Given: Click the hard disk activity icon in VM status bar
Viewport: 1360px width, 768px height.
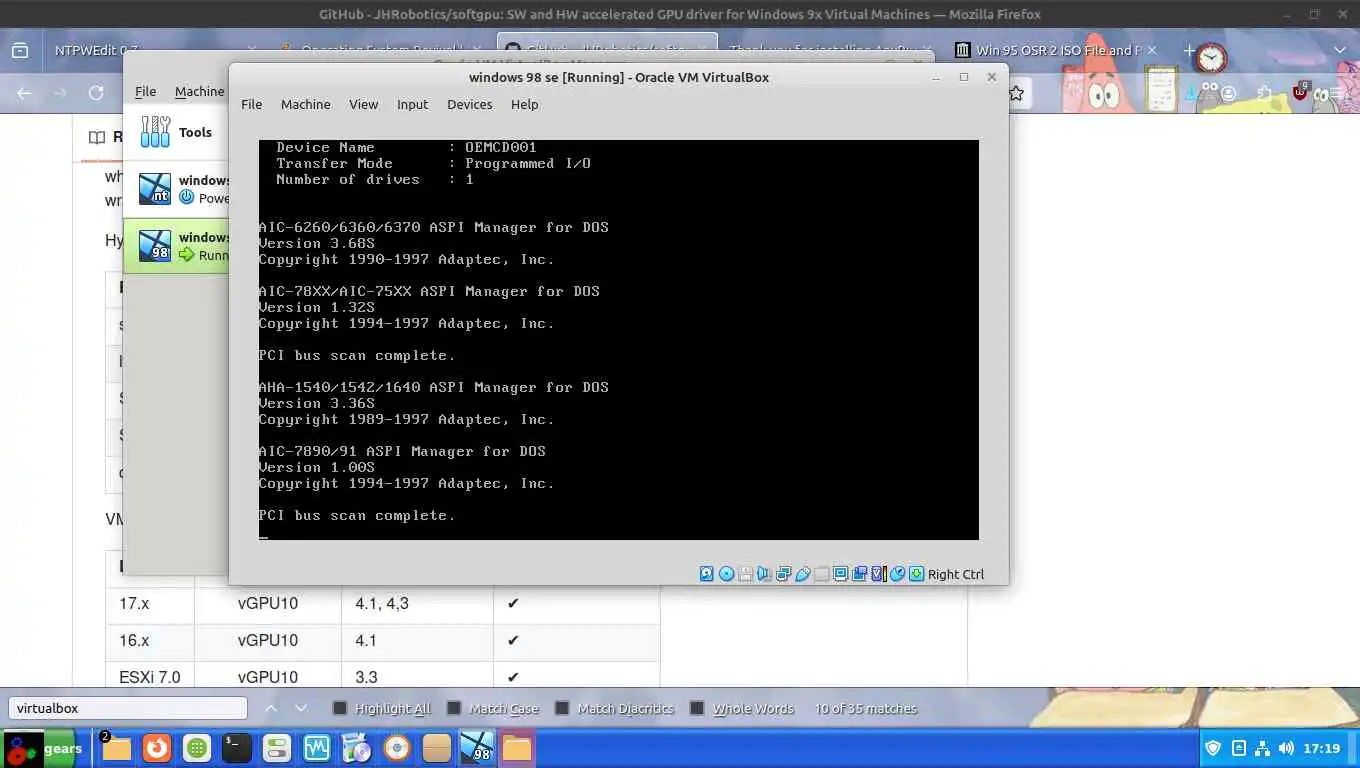Looking at the screenshot, I should click(x=707, y=574).
